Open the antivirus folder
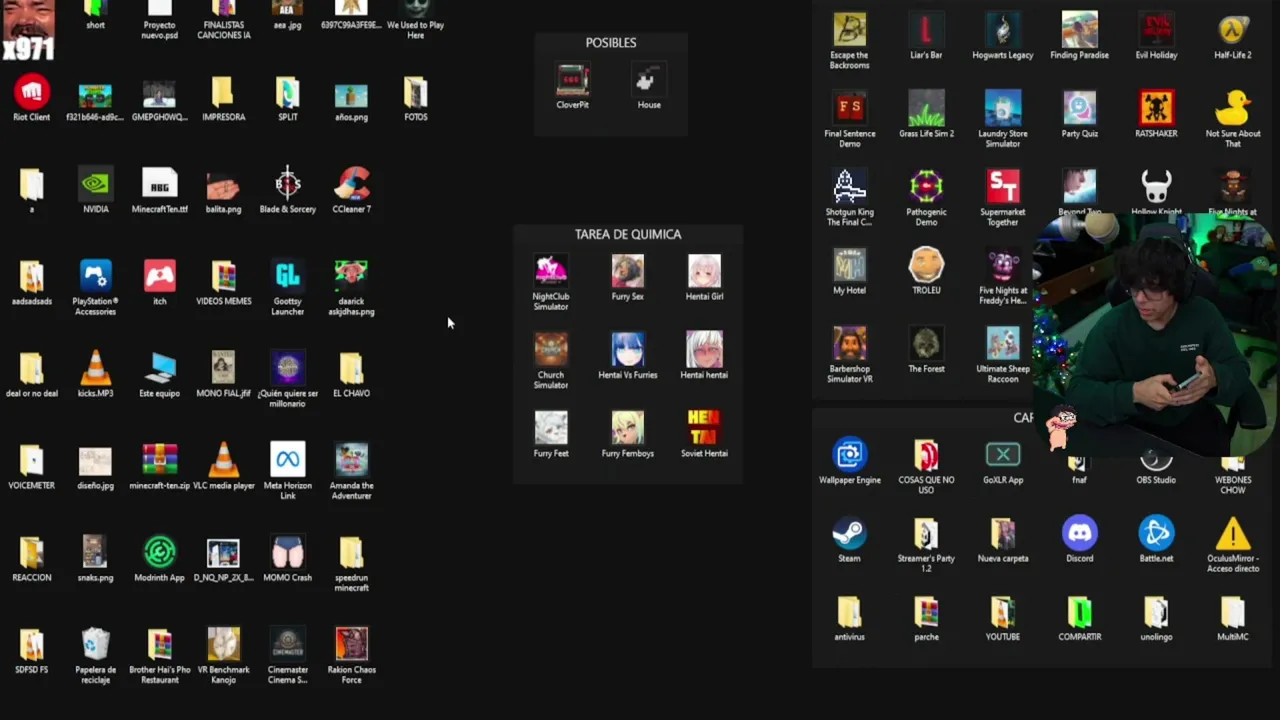The height and width of the screenshot is (720, 1280). tap(850, 612)
